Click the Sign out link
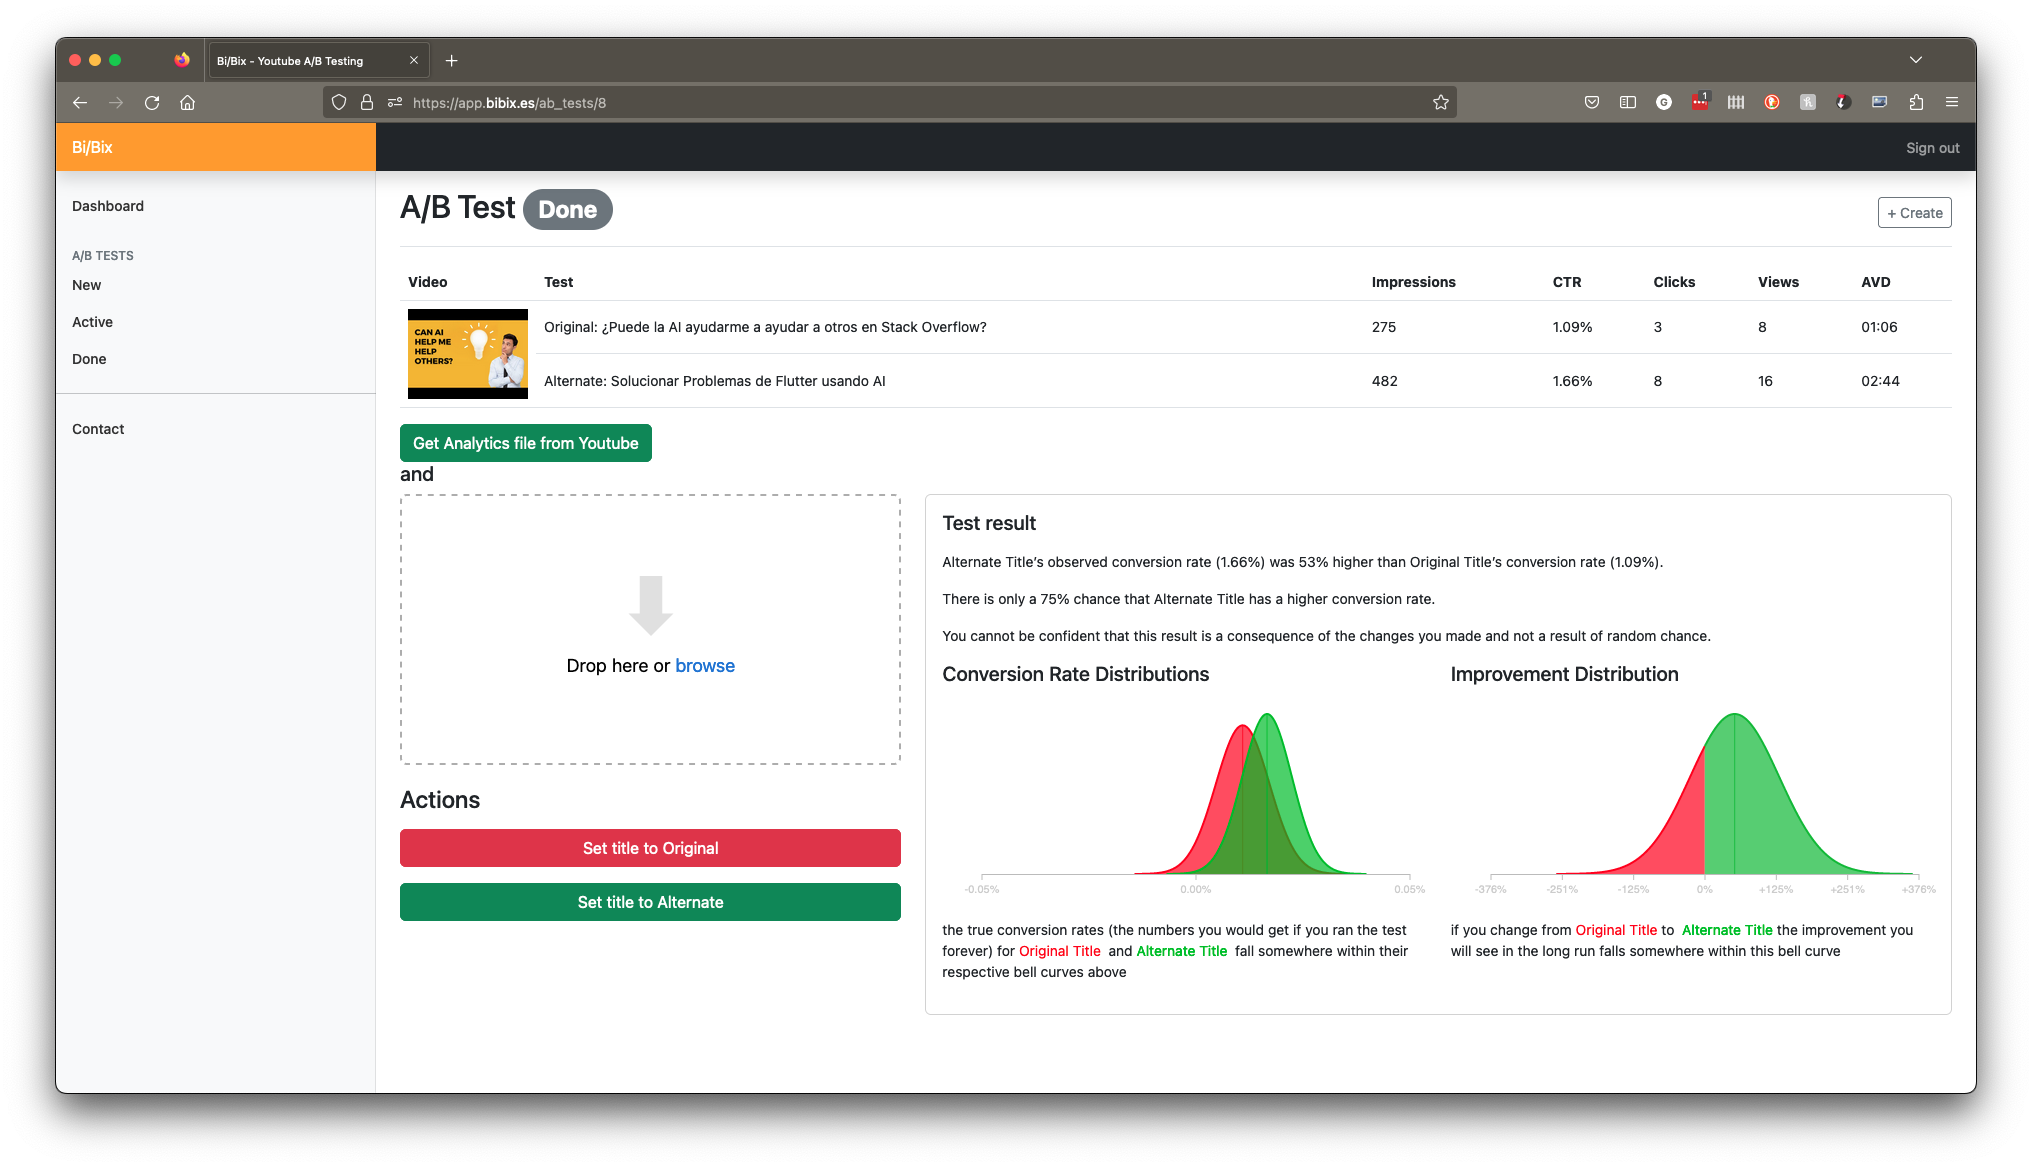Screen dimensions: 2032x1167 [x=1932, y=148]
